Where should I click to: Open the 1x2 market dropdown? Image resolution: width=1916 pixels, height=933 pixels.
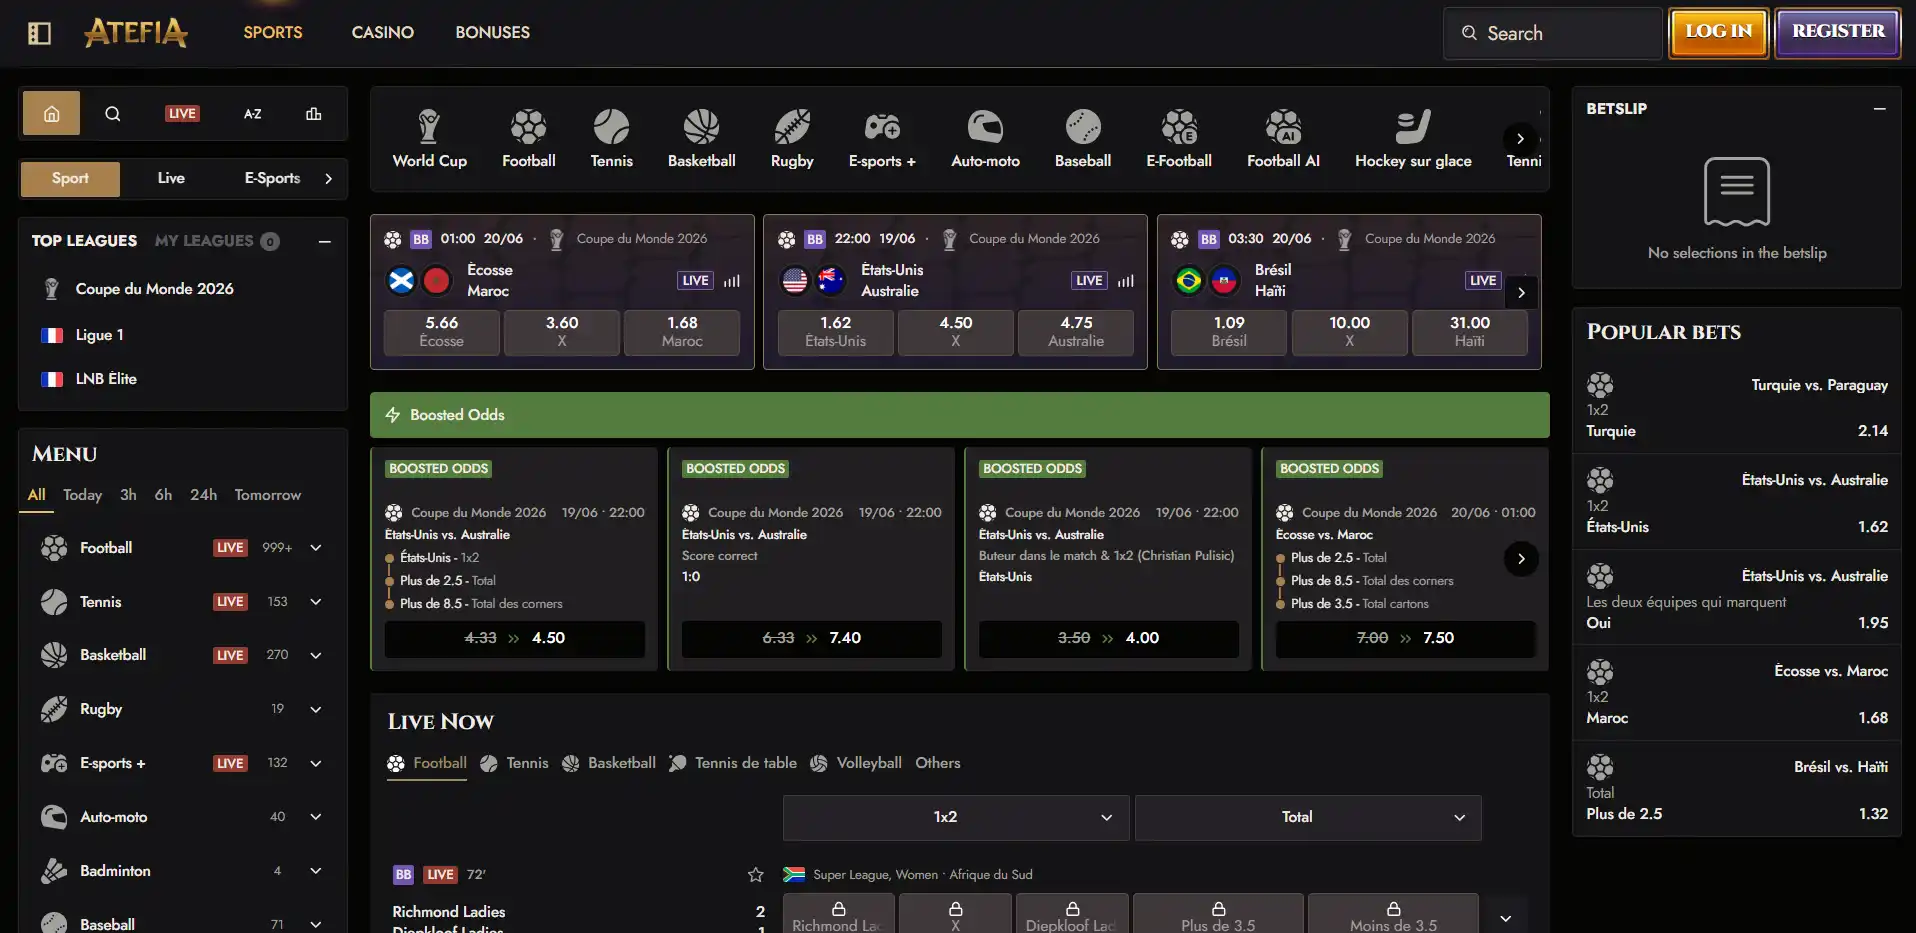pyautogui.click(x=956, y=818)
